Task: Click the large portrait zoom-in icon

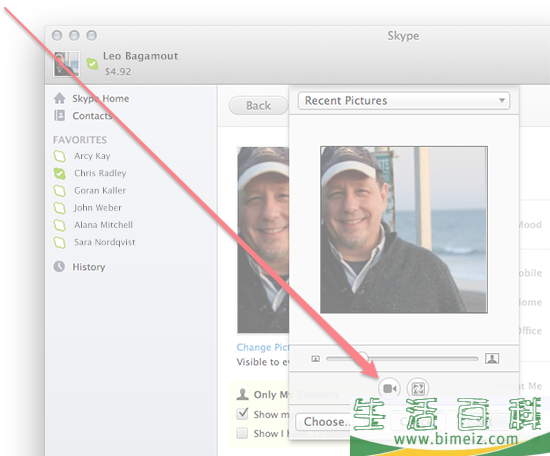Action: (492, 358)
